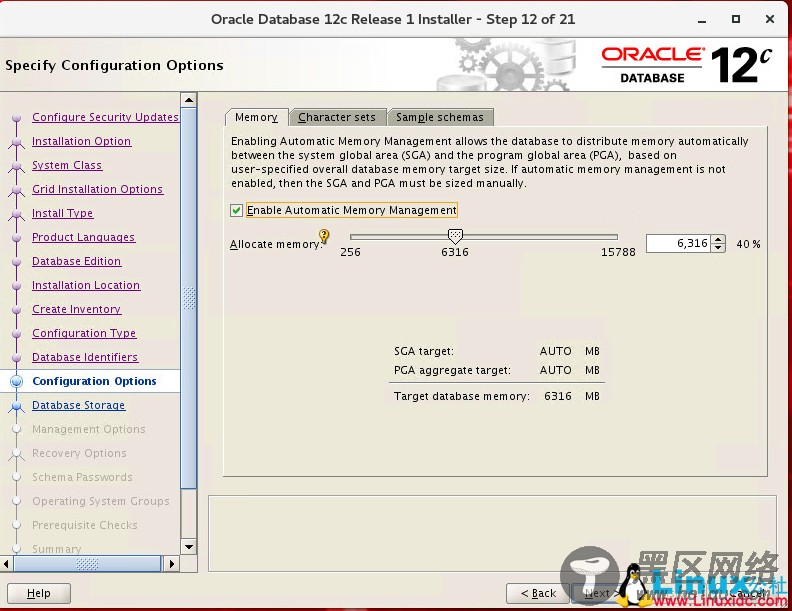This screenshot has width=792, height=611.
Task: Open the Character sets tab
Action: (337, 117)
